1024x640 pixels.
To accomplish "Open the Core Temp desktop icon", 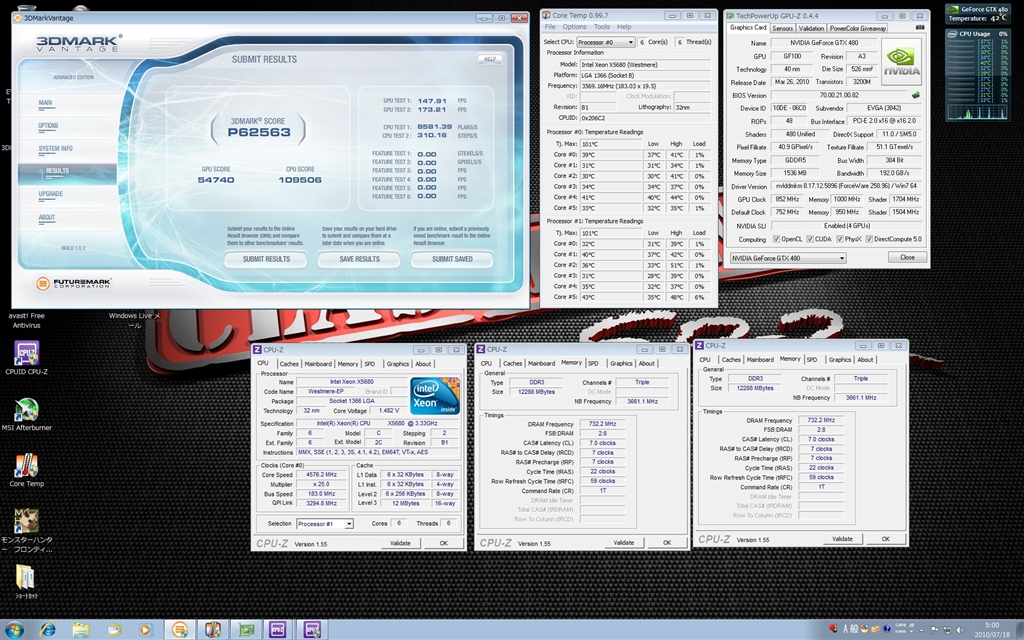I will [x=26, y=466].
